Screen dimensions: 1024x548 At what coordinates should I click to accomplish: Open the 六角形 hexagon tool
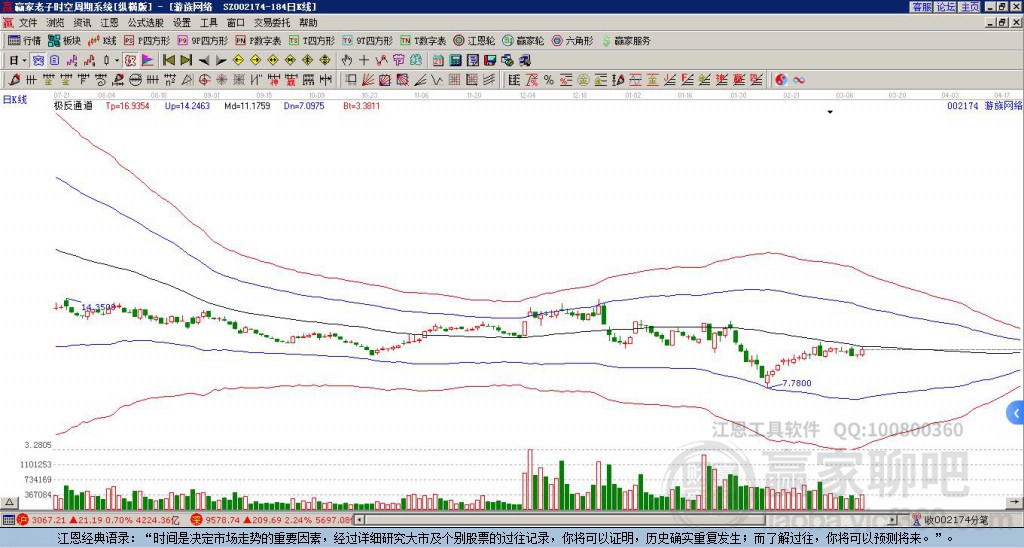point(572,40)
